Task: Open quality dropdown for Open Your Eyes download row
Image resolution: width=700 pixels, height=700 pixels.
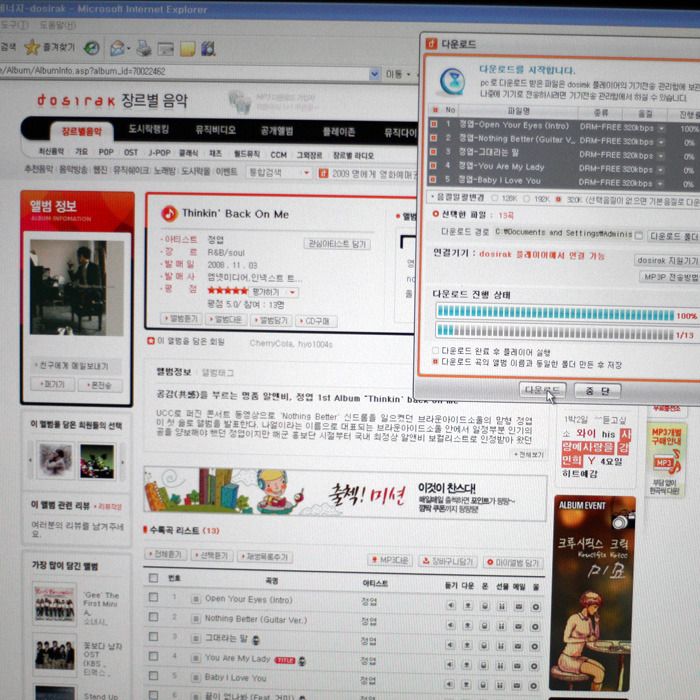Action: [x=661, y=129]
